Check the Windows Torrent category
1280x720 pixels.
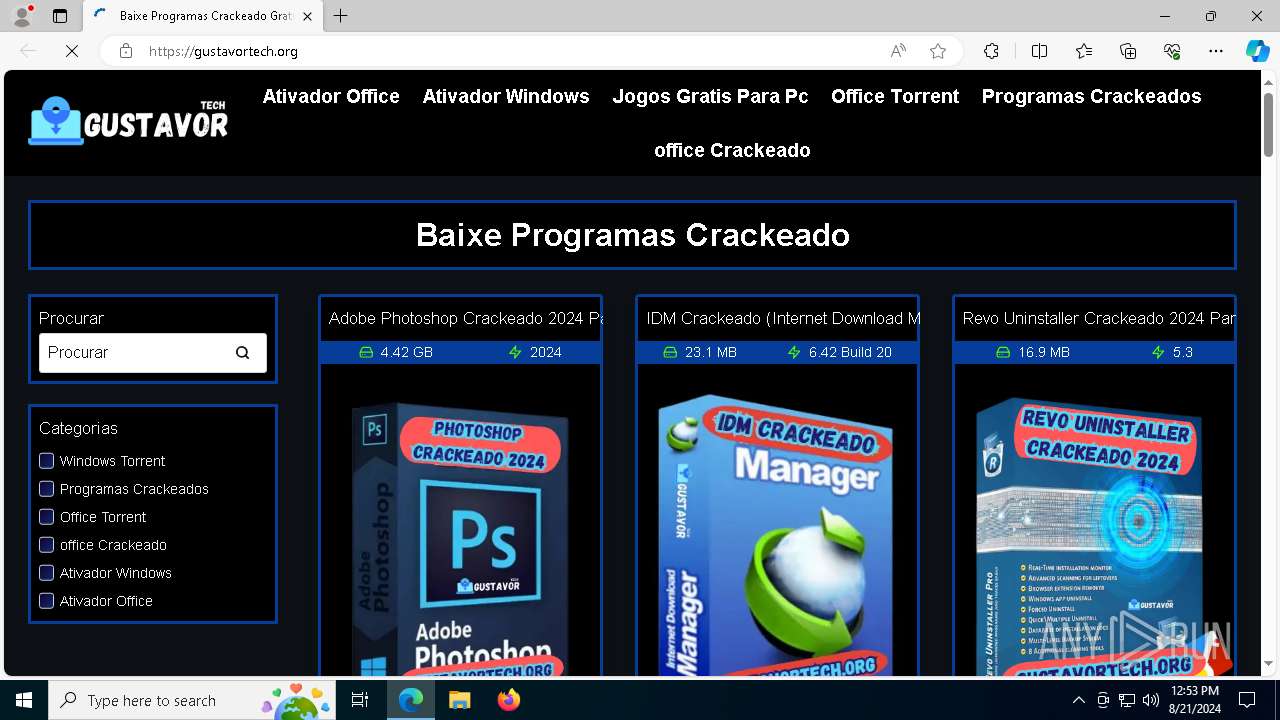click(46, 461)
